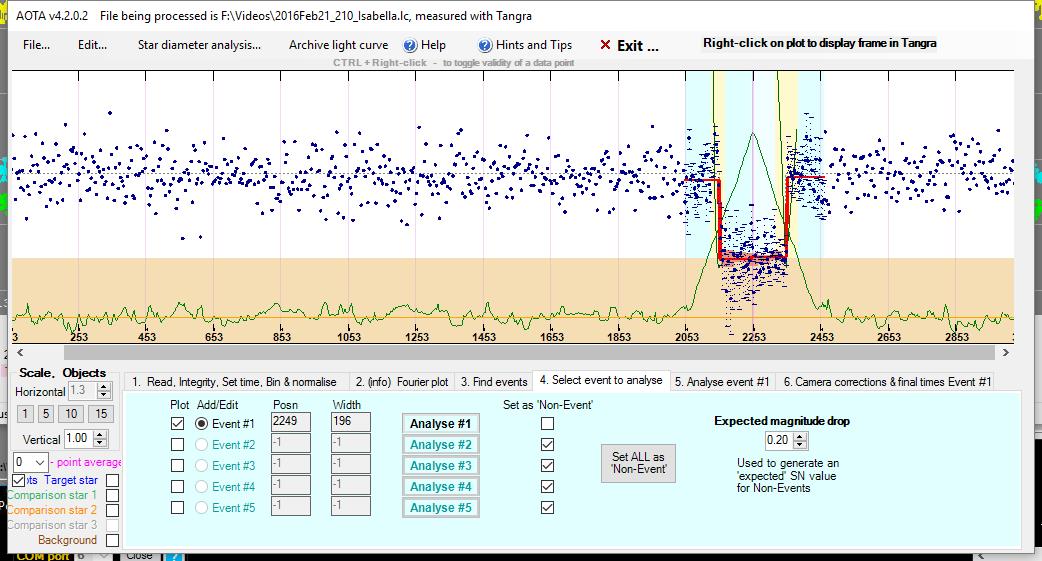Open tab 6. Camera corrections & final times

point(886,382)
